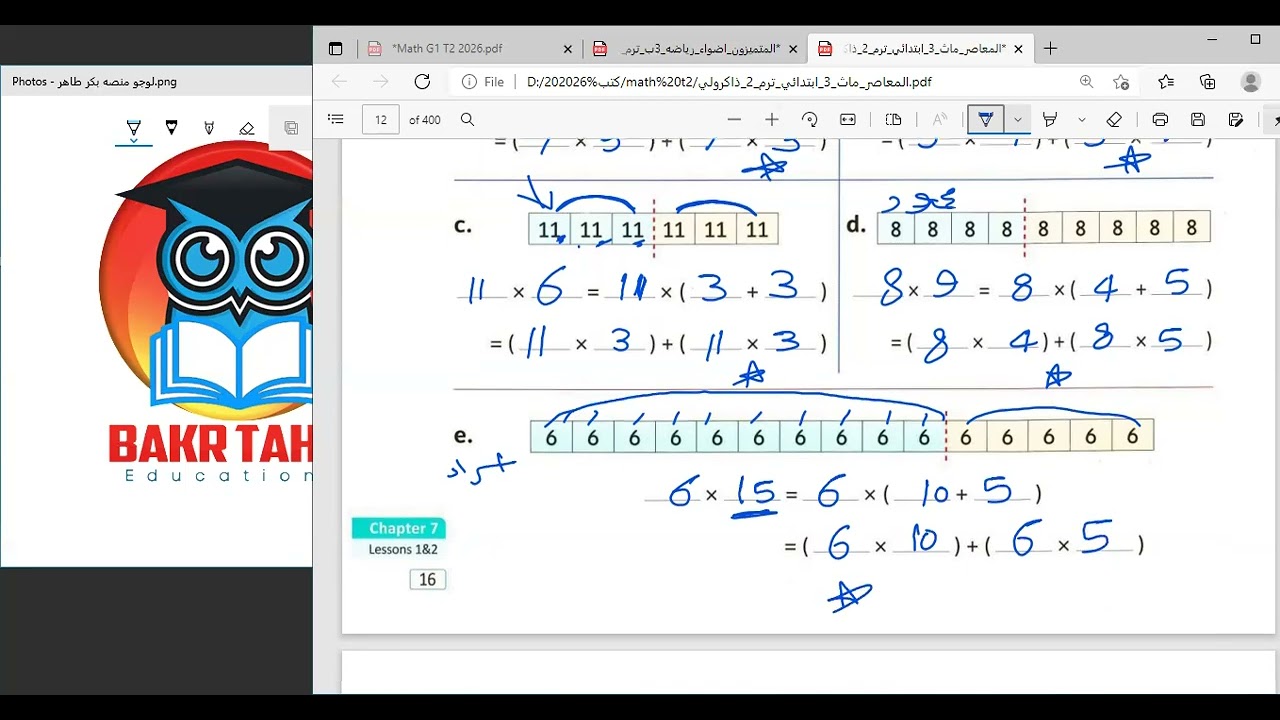Screen dimensions: 1280x720
Task: Click the Lessons 1&2 text
Action: coord(403,549)
